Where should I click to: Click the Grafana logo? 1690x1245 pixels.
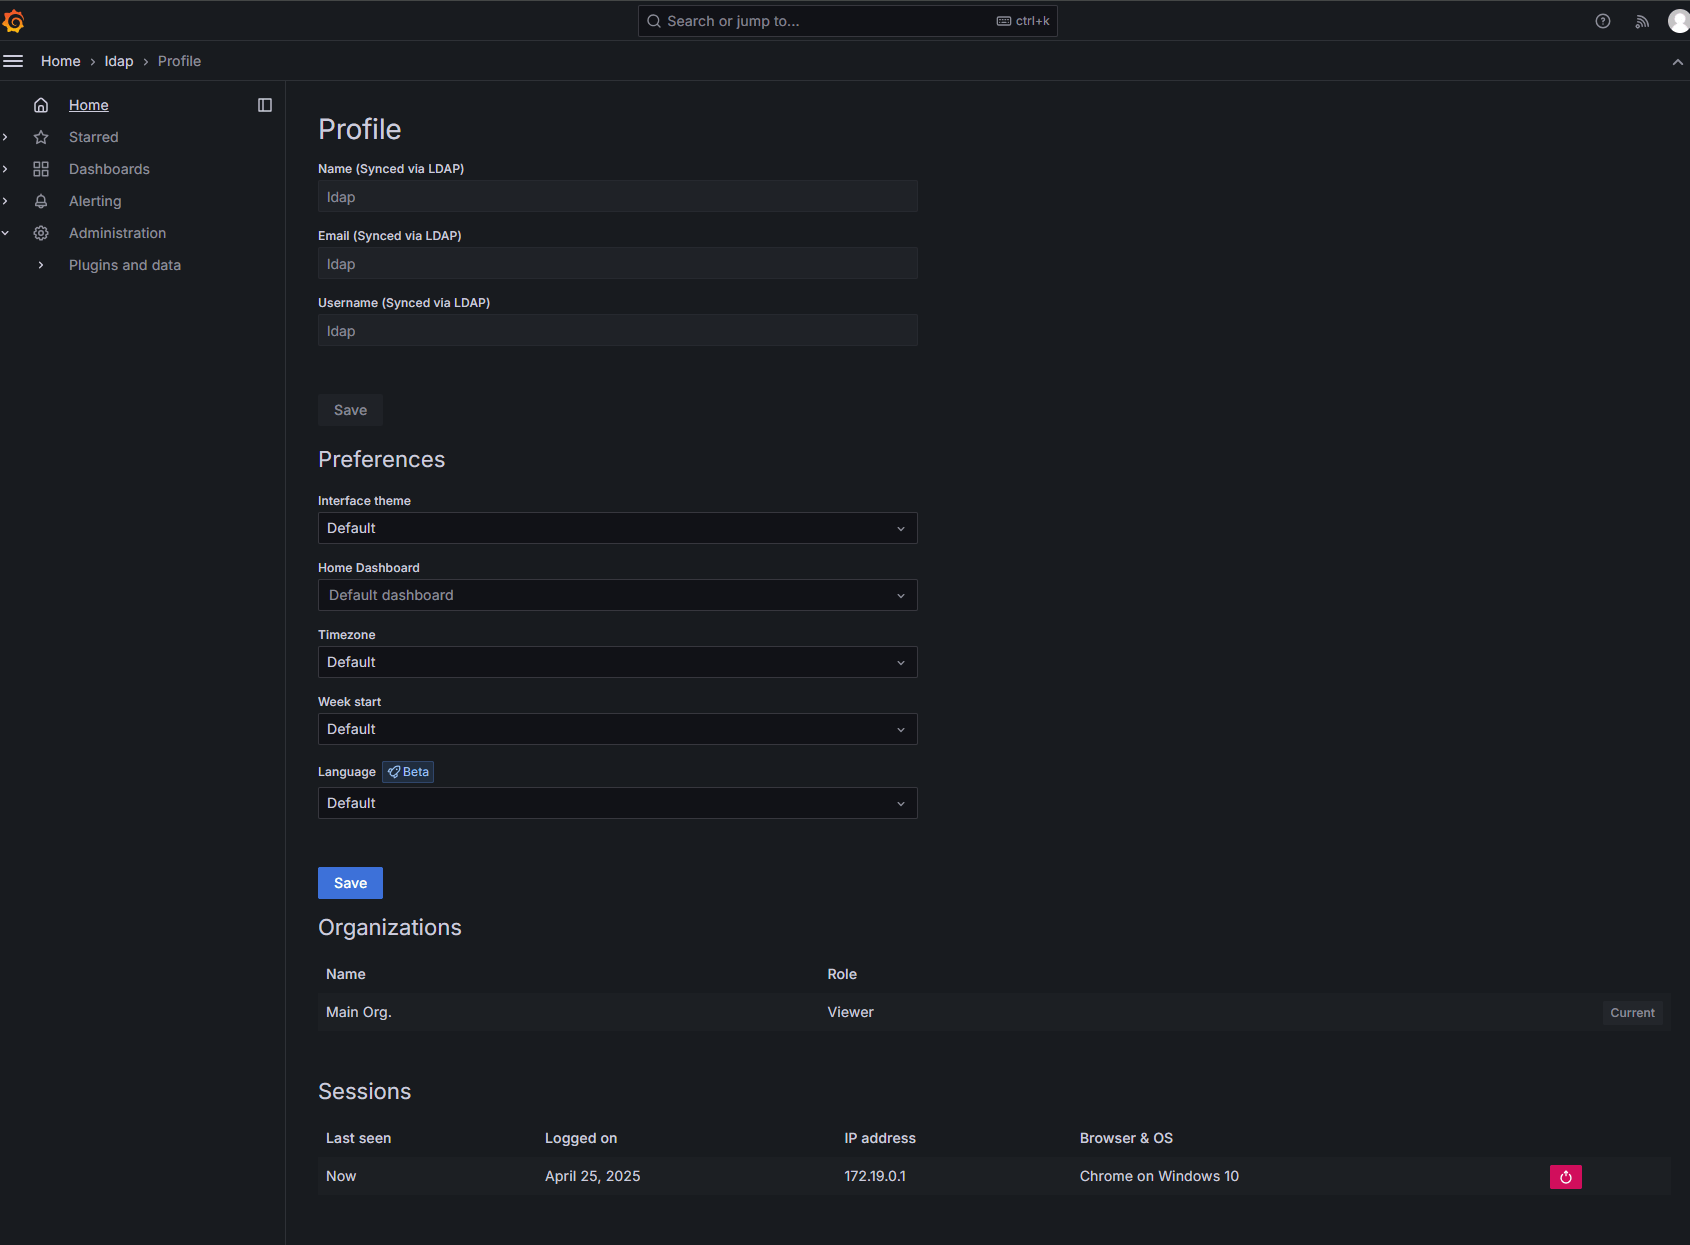coord(15,20)
